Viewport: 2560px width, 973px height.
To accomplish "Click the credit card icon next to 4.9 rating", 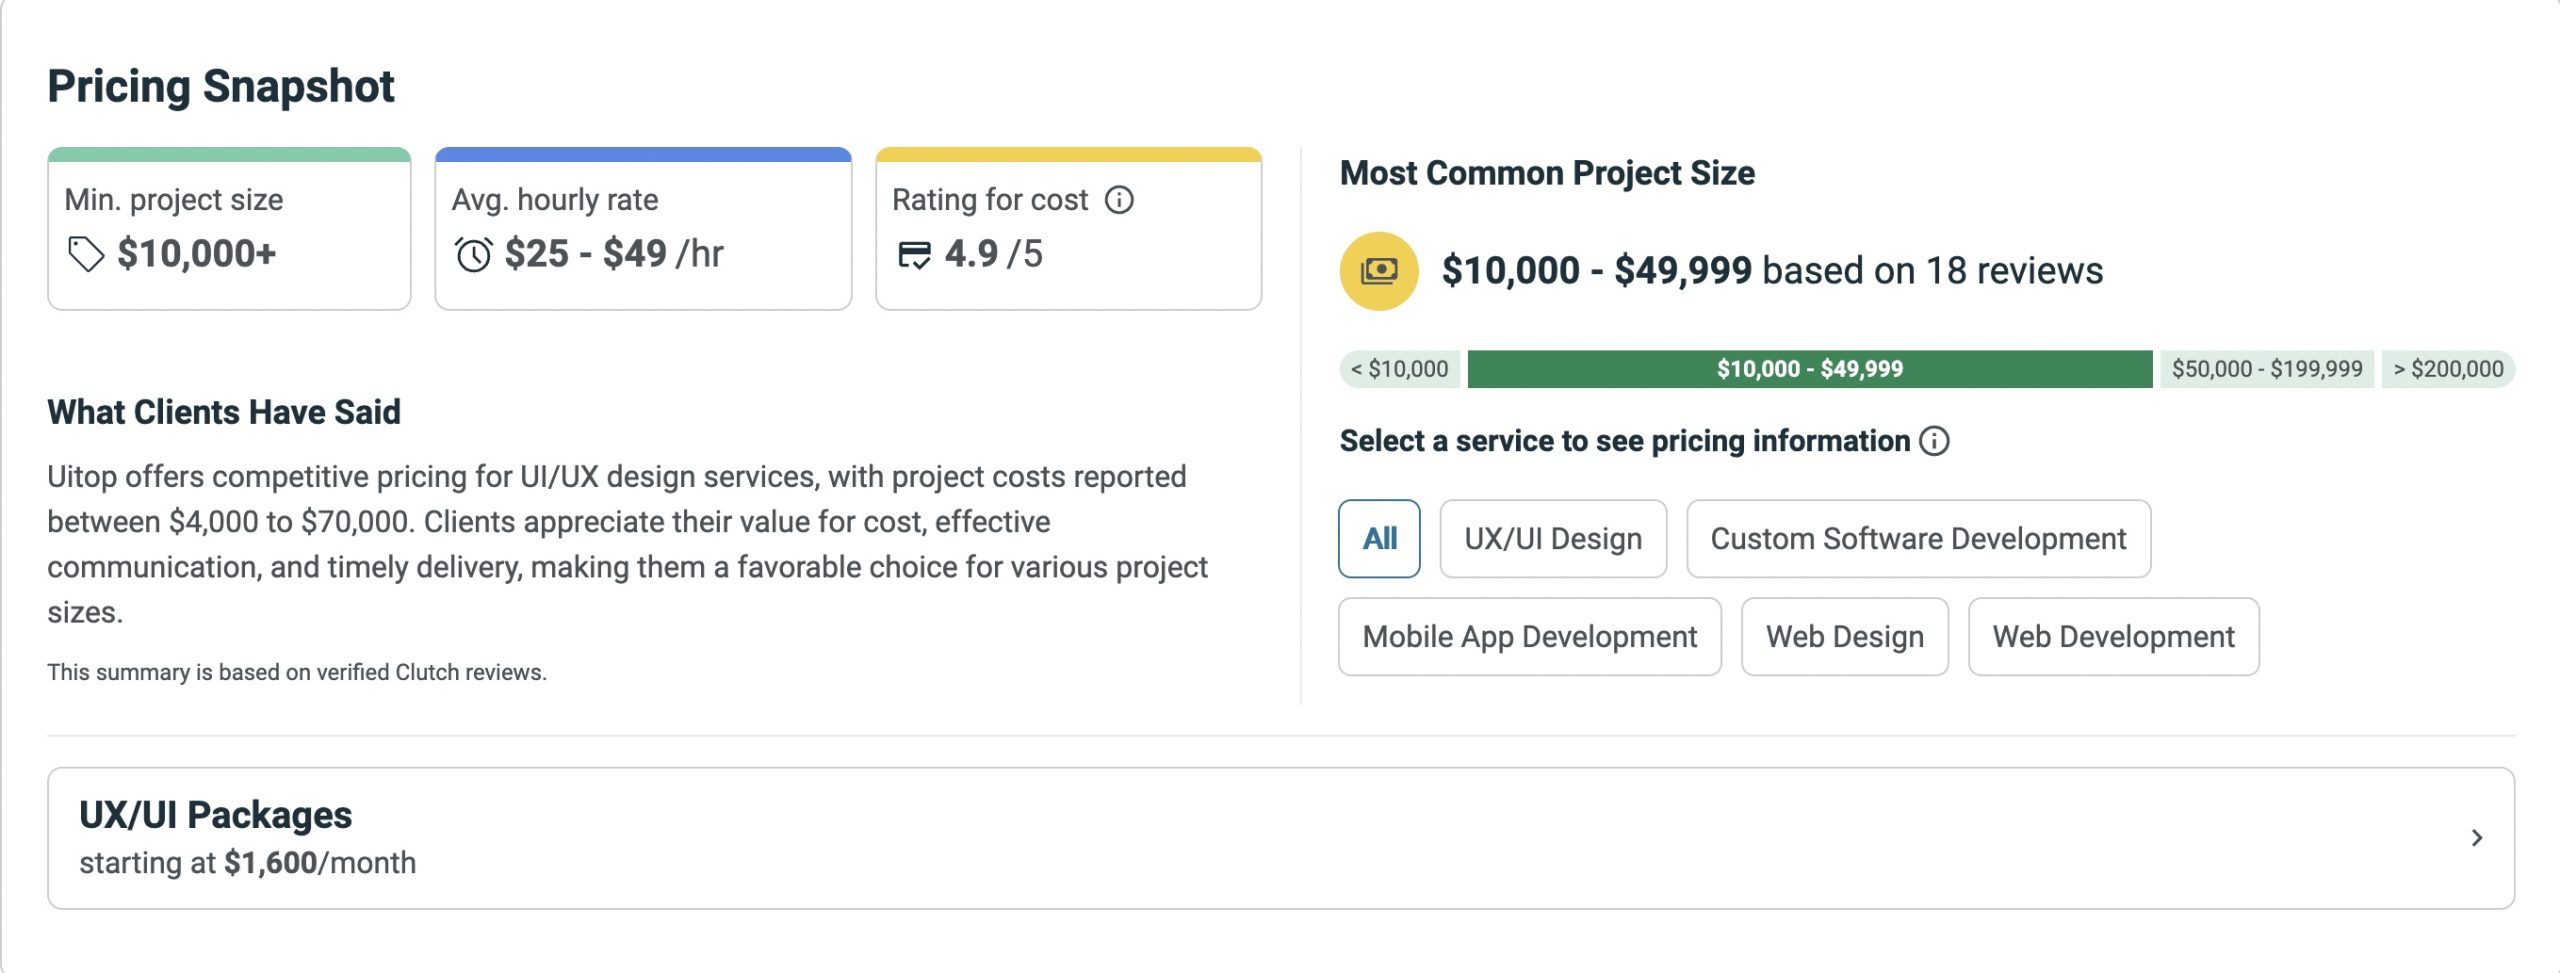I will coord(917,254).
